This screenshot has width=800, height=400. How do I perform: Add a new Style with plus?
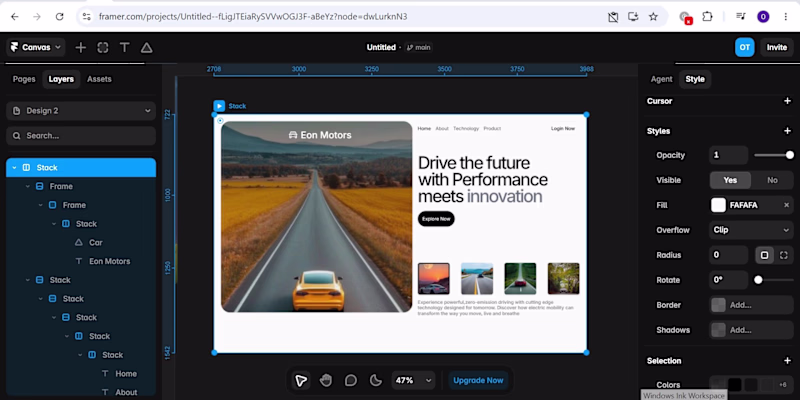click(x=787, y=131)
